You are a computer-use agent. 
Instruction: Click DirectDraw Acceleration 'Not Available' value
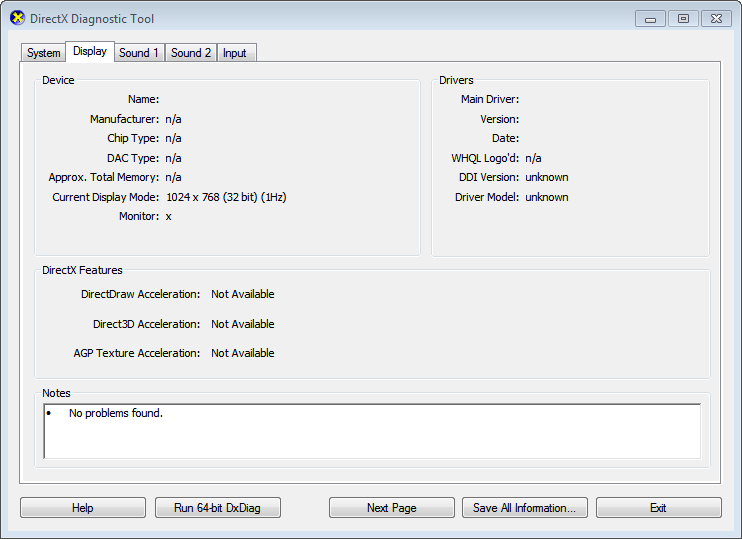(243, 294)
